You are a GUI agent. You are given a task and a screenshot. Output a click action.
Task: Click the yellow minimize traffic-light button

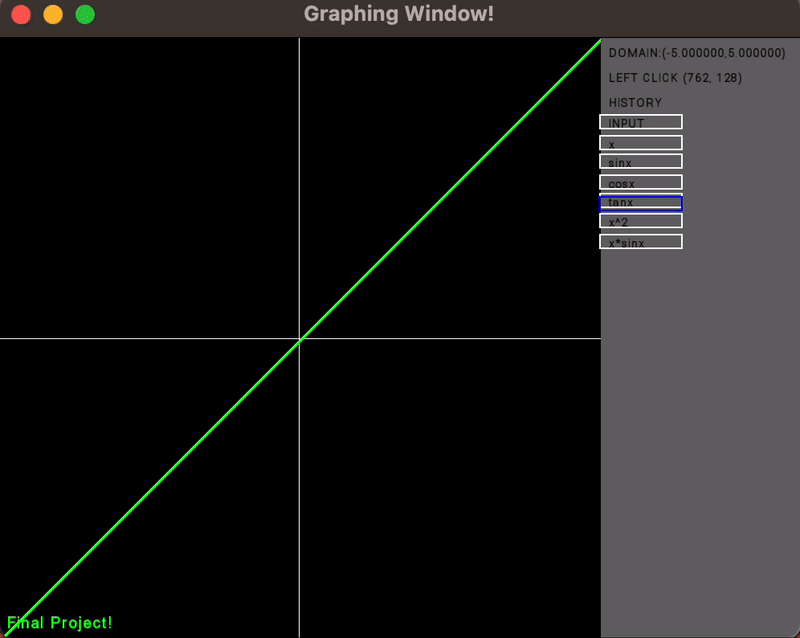click(x=52, y=15)
